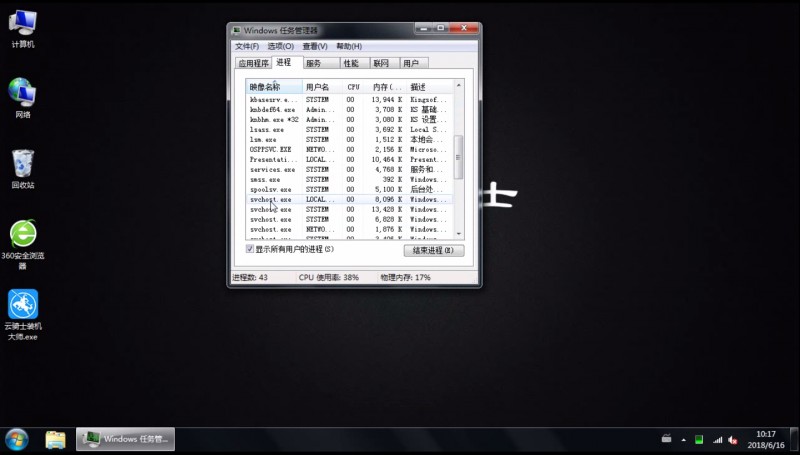Select svchost.exe using 13,428 K
The width and height of the screenshot is (800, 455).
click(349, 209)
